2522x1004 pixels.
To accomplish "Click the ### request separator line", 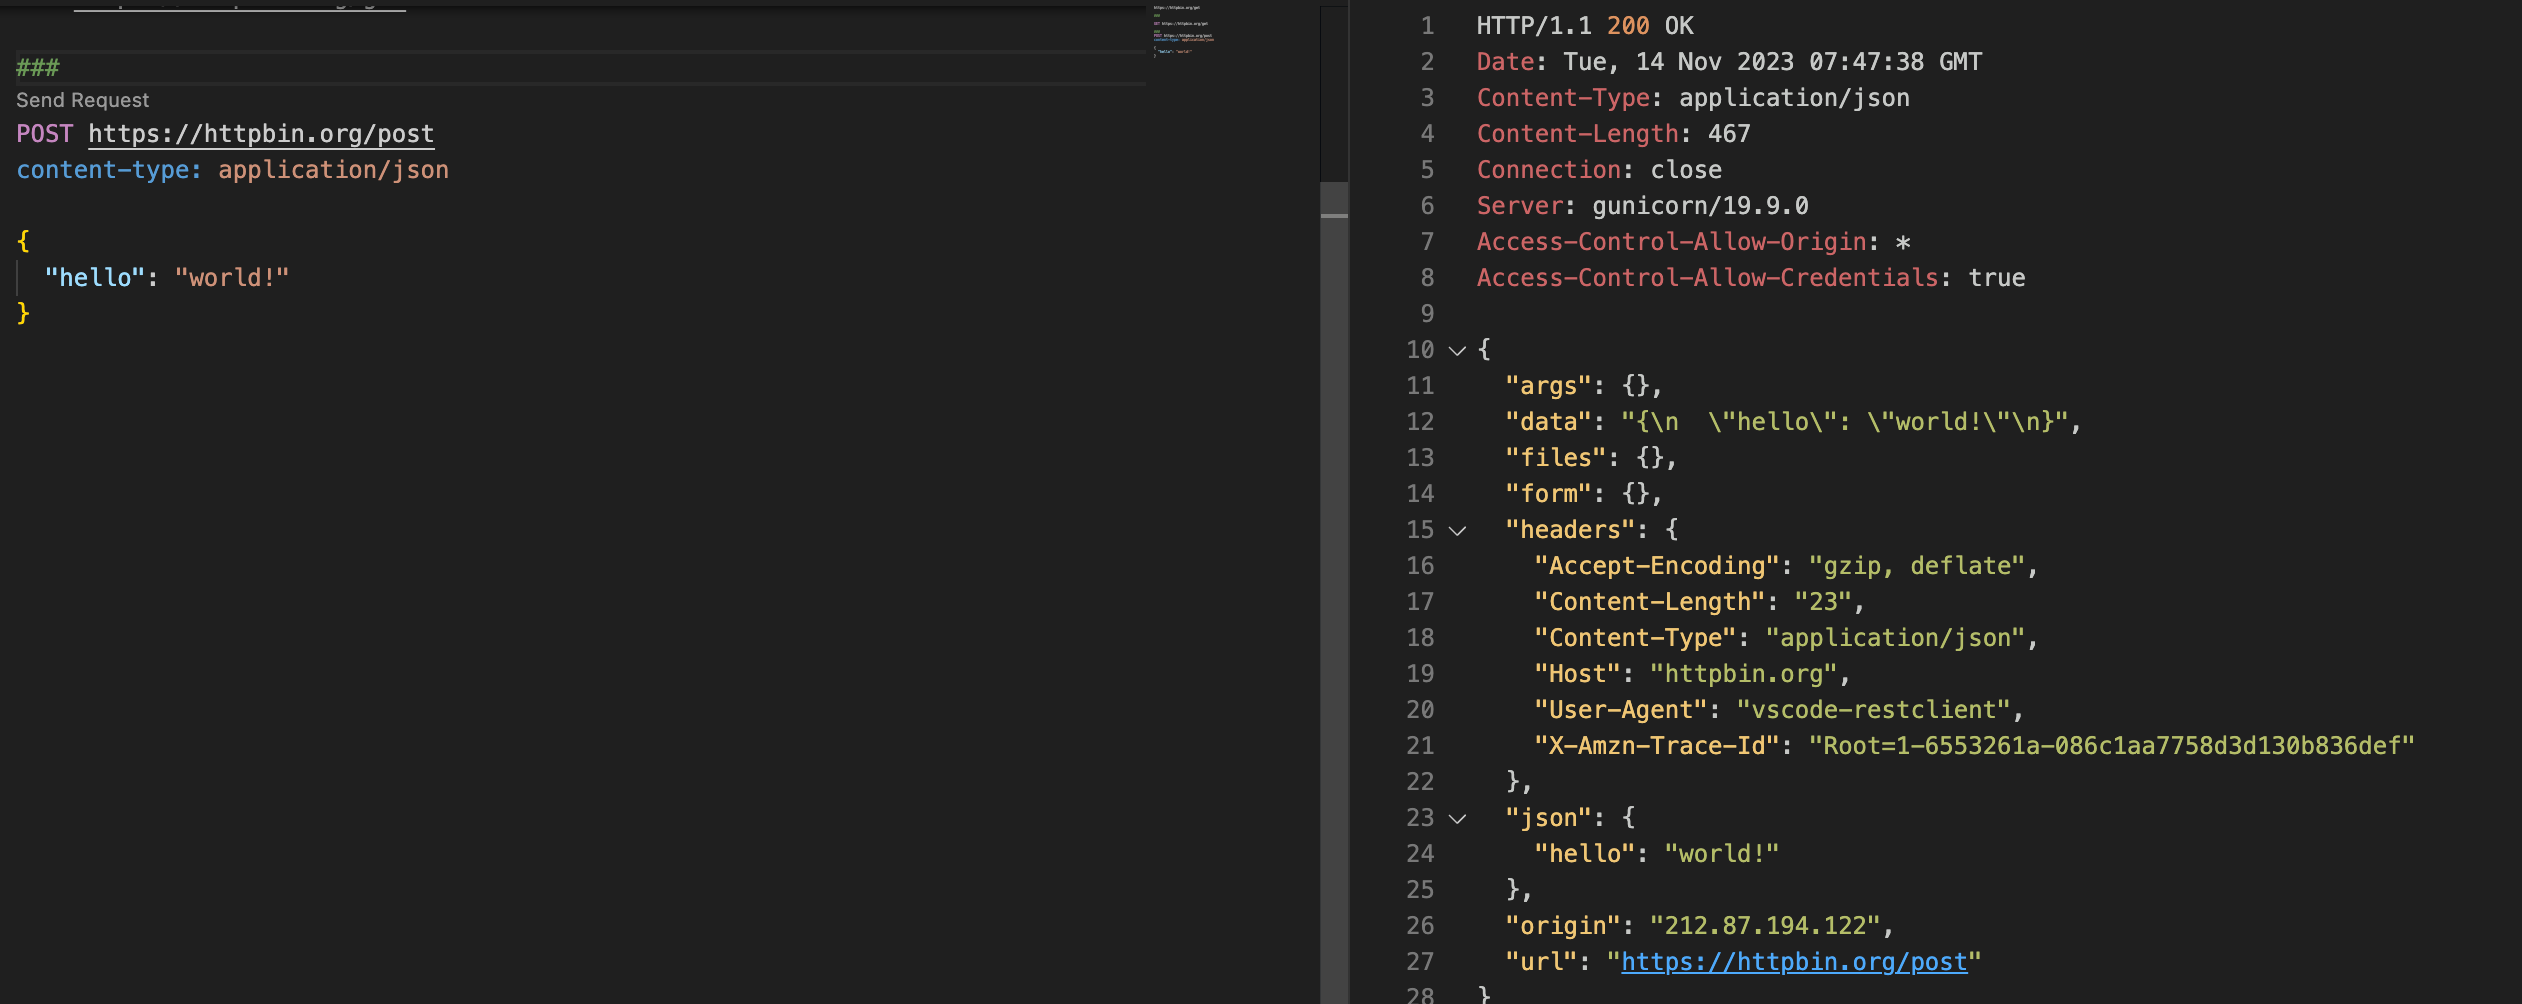I will click(37, 66).
